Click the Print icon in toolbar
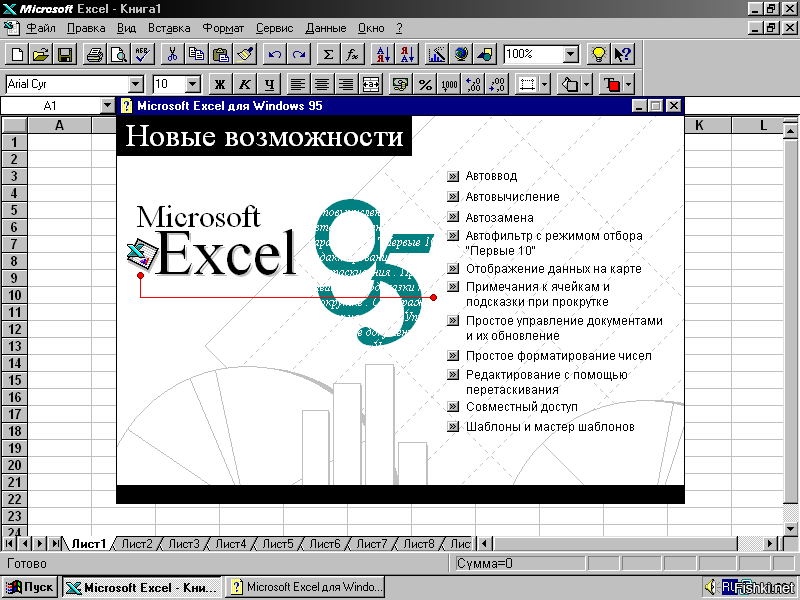The image size is (800, 600). pyautogui.click(x=94, y=54)
